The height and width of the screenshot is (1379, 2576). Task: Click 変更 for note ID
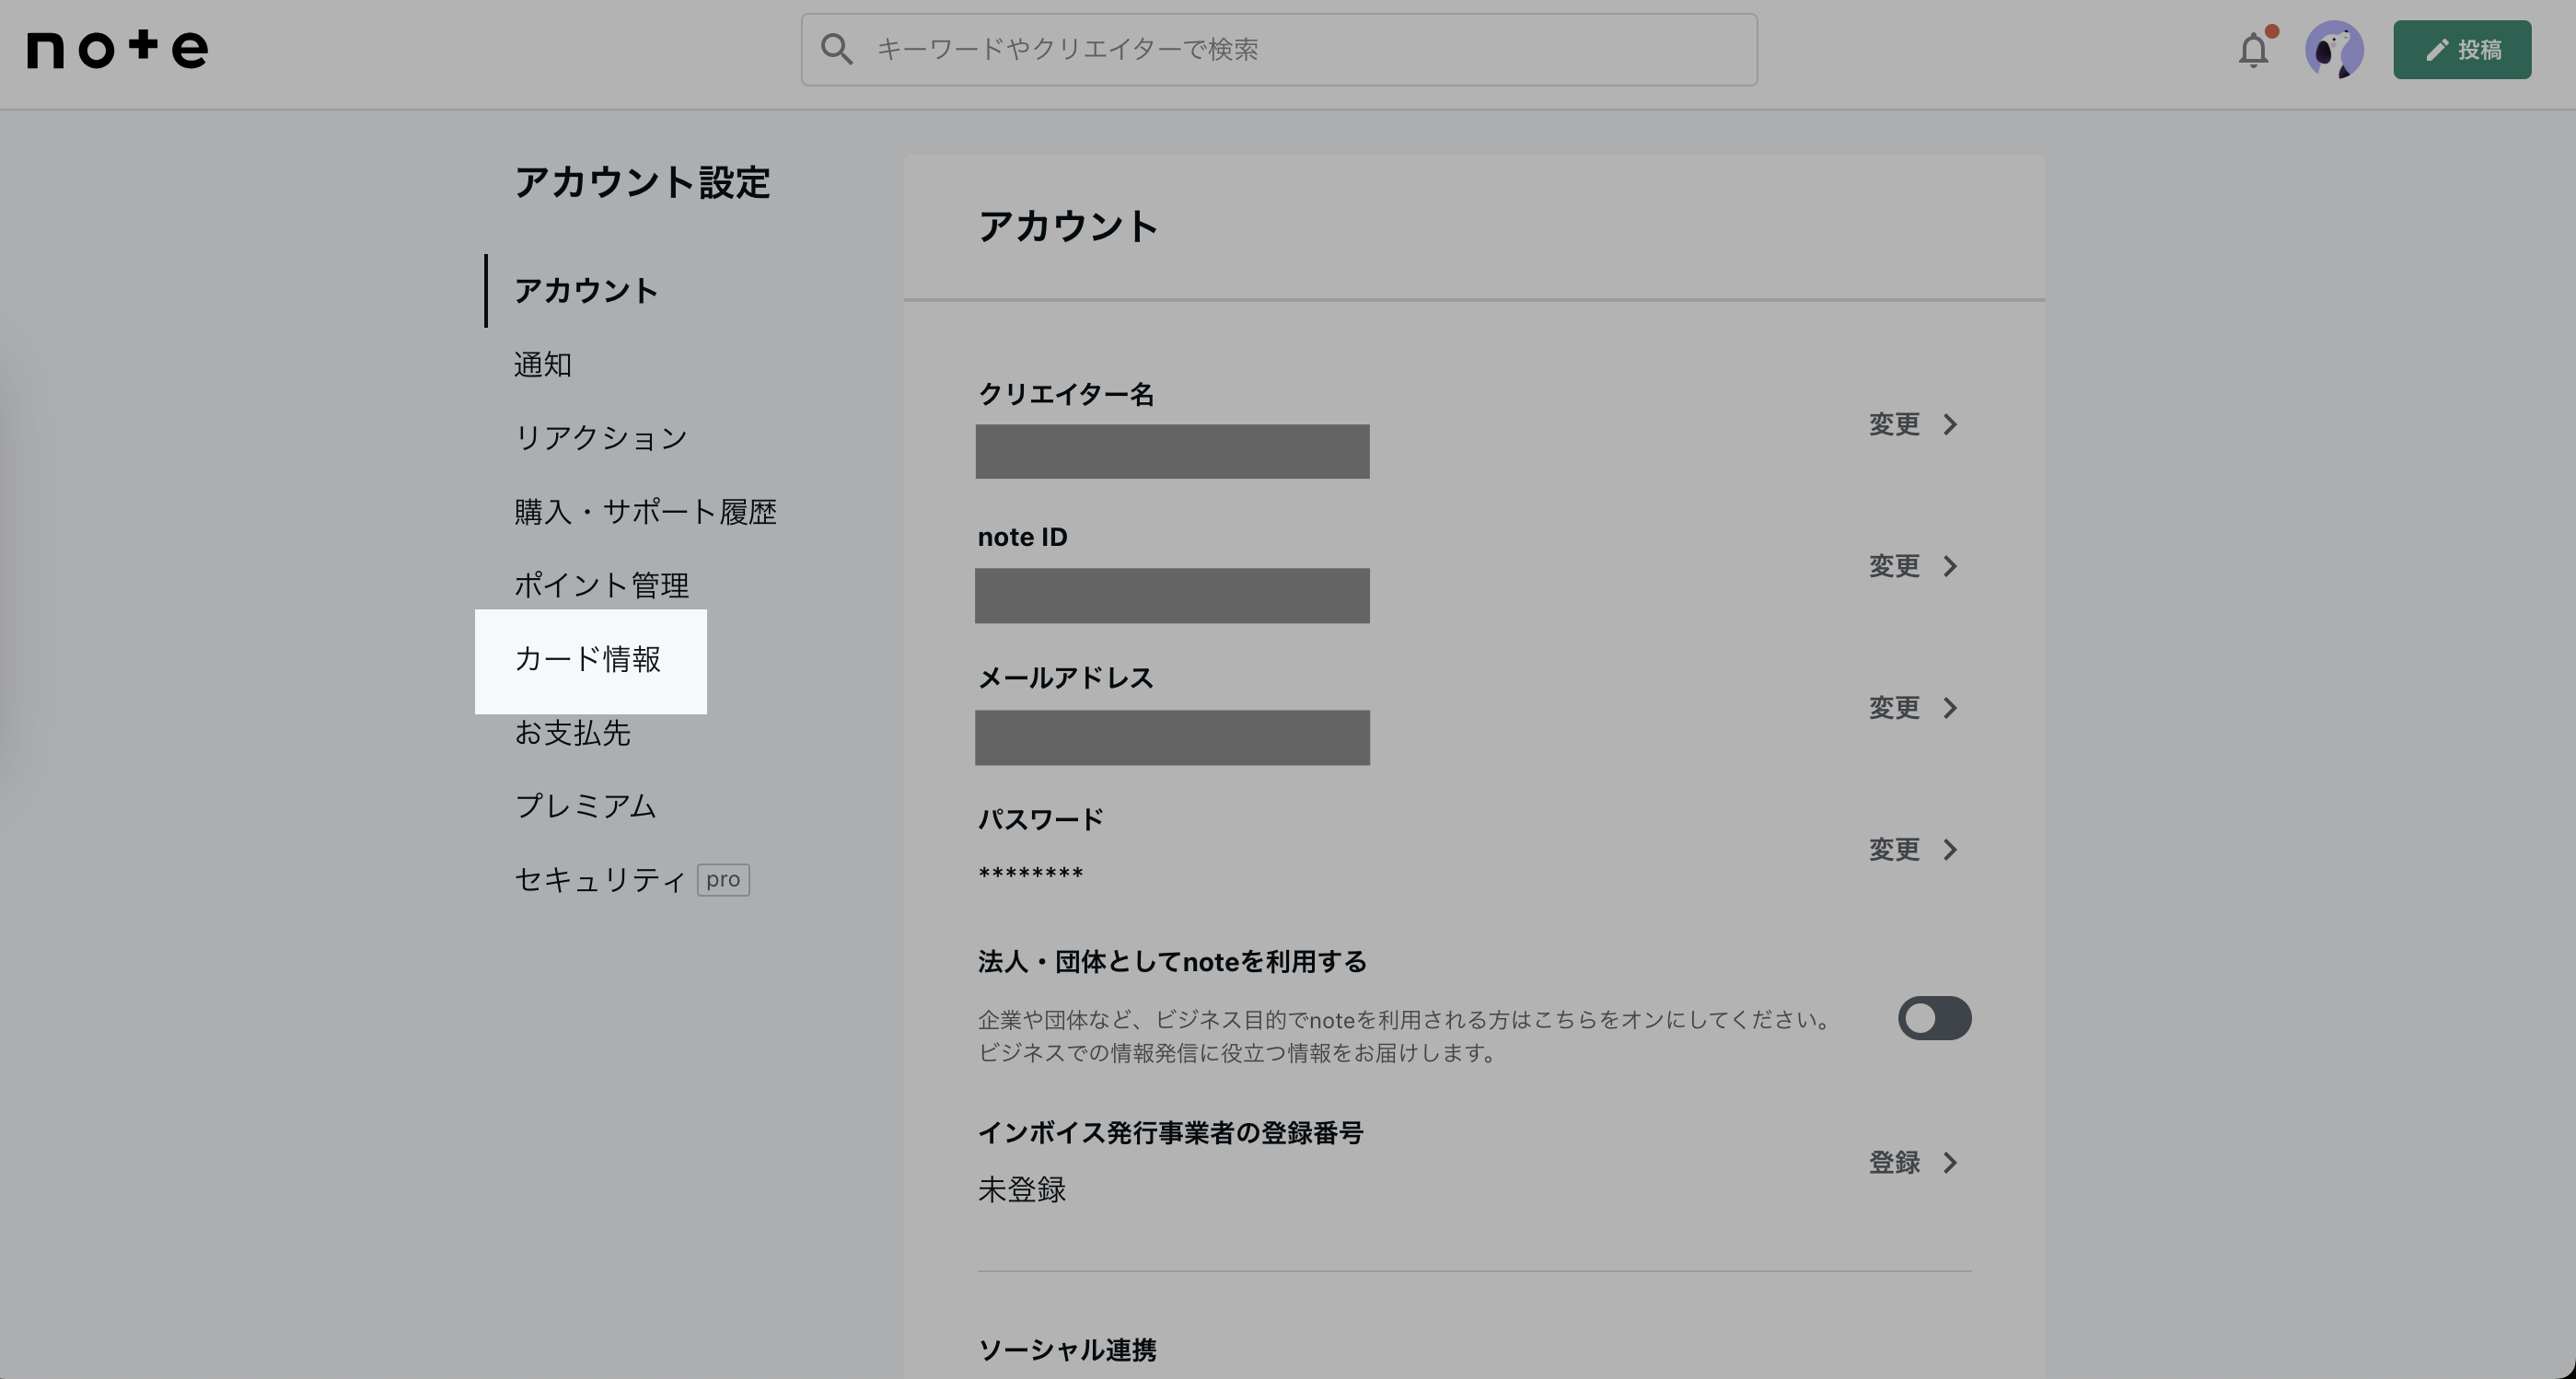coord(1913,566)
